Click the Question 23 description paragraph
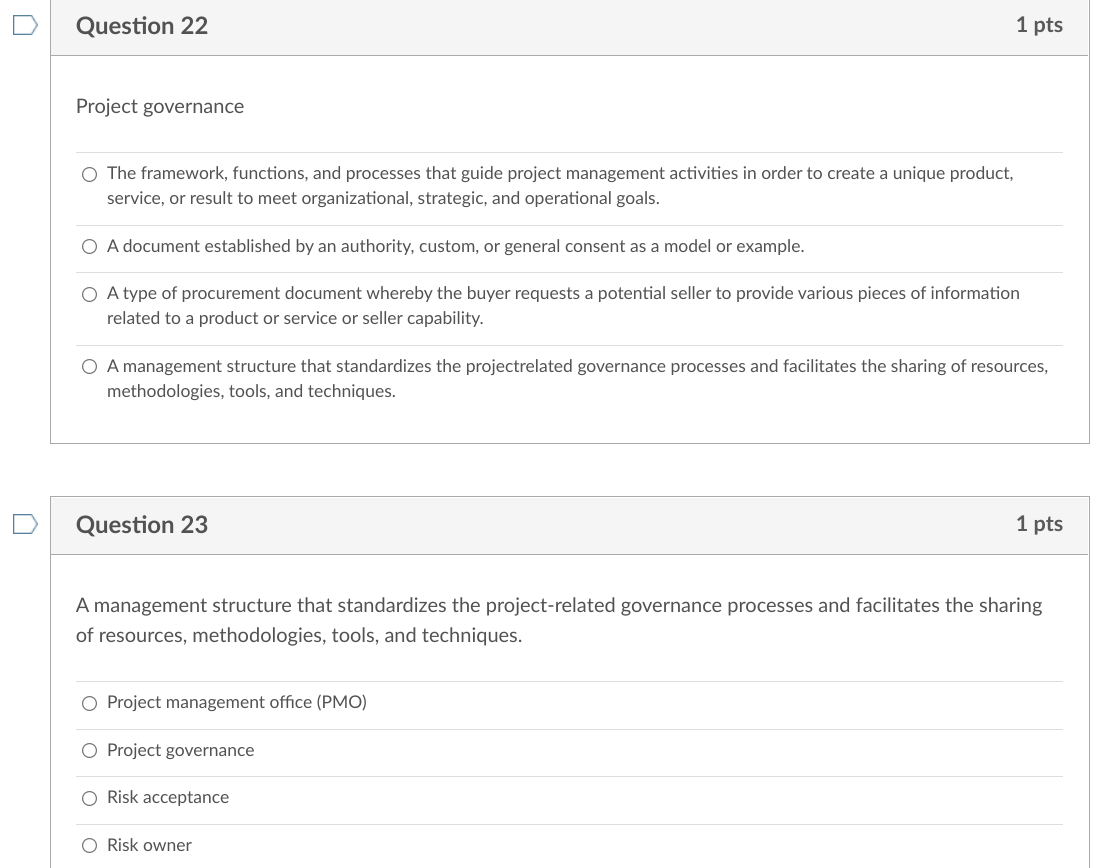 (559, 619)
